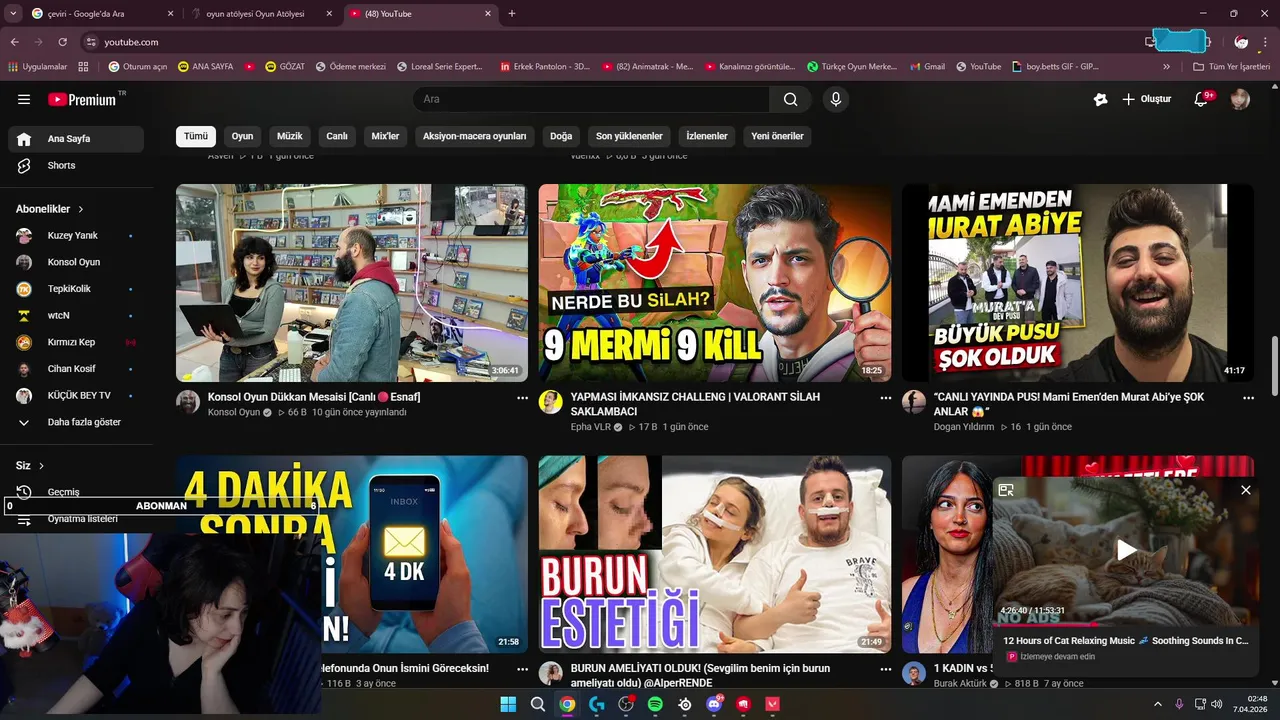
Task: Expand Daha fazla göster list
Action: 76,422
